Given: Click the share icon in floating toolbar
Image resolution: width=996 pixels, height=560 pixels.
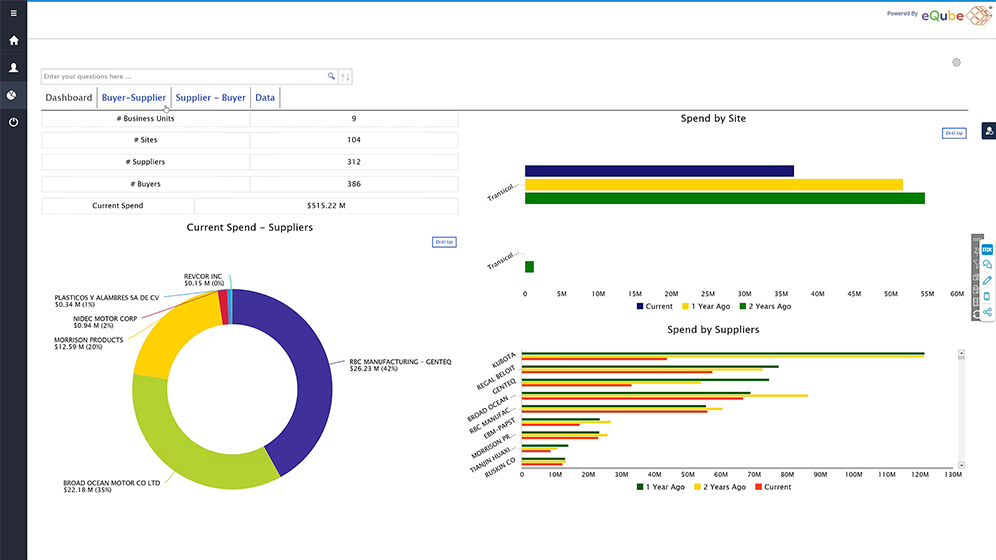Looking at the screenshot, I should pos(987,312).
